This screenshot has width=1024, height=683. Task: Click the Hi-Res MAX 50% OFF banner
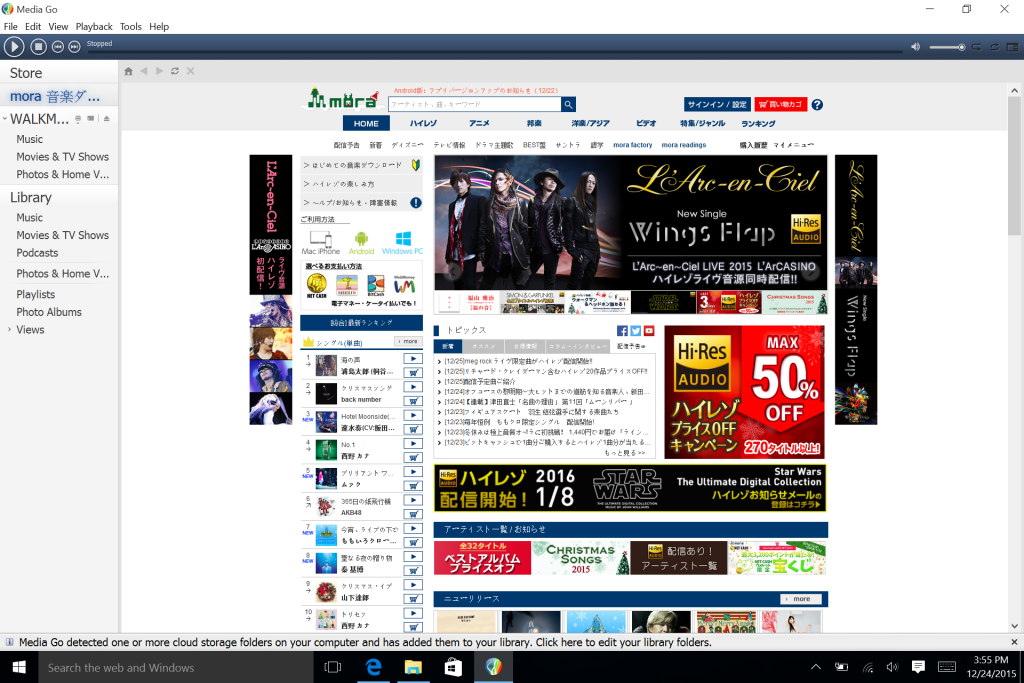coord(744,392)
